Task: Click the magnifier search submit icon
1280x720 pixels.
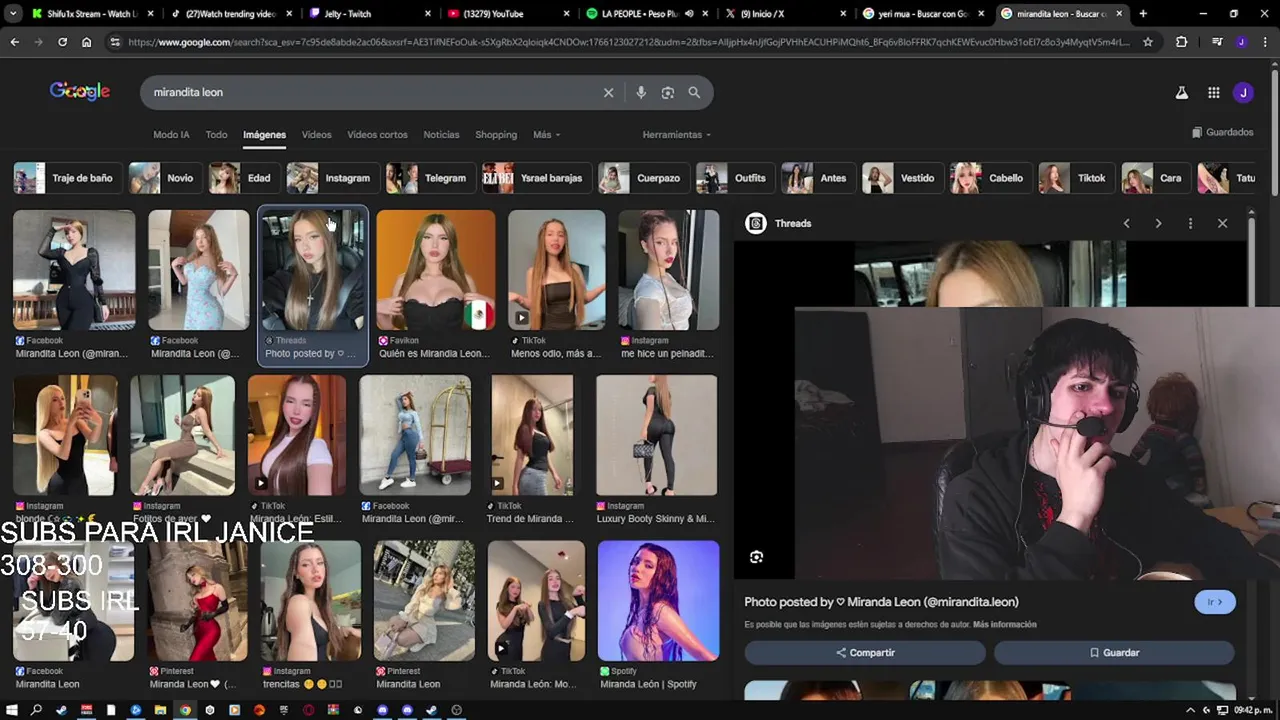Action: coord(694,92)
